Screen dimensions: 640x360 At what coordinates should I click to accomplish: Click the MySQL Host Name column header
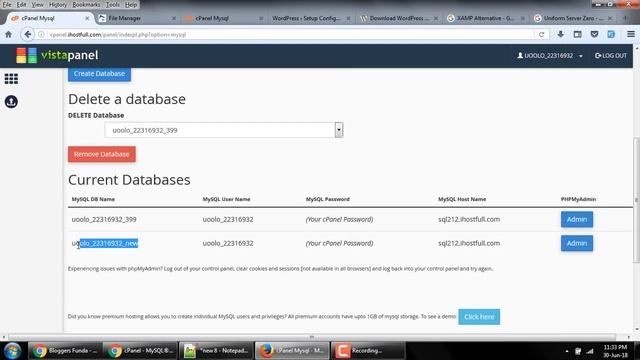pos(462,199)
